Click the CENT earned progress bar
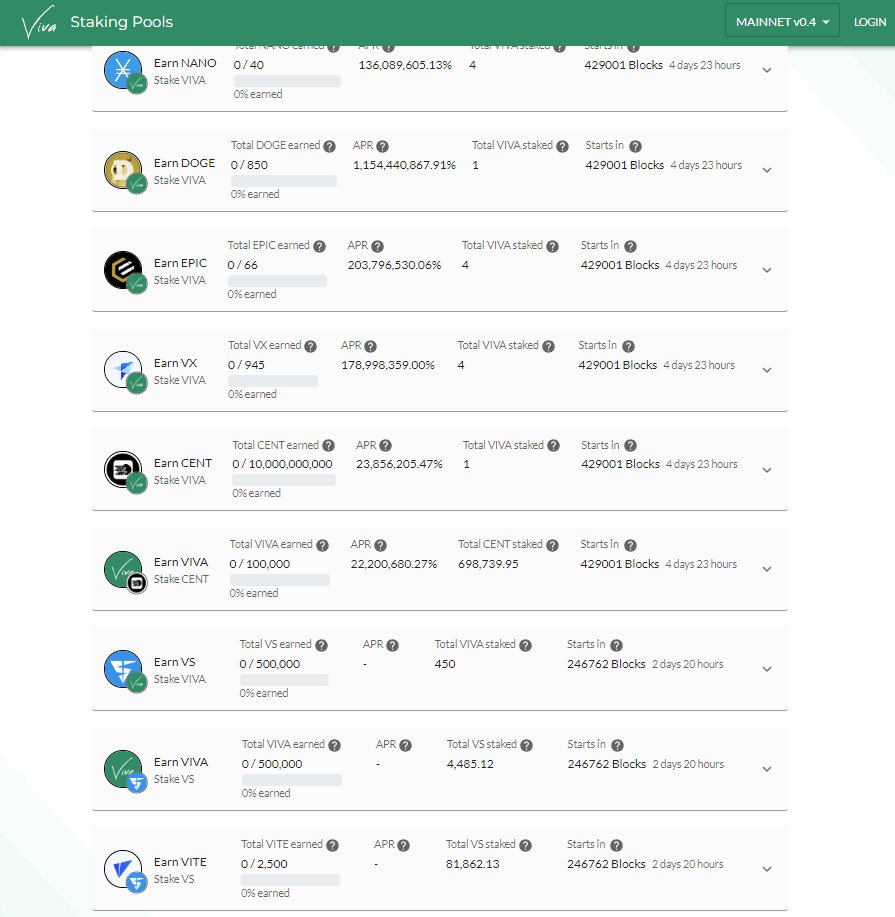This screenshot has width=895, height=917. 284,480
